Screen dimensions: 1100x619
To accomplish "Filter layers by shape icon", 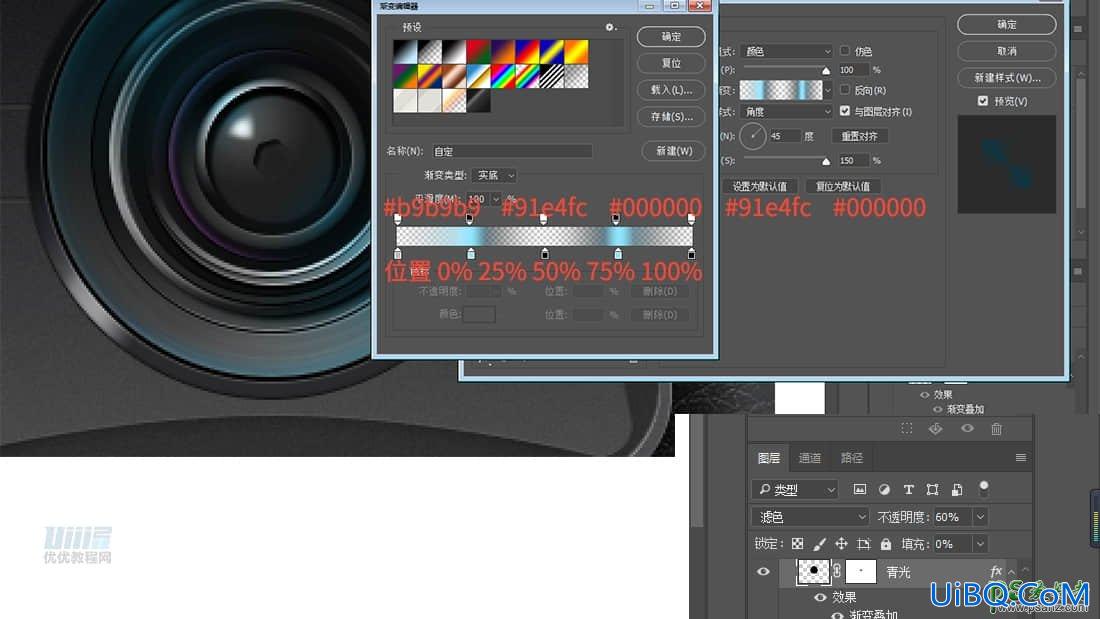I will 932,489.
